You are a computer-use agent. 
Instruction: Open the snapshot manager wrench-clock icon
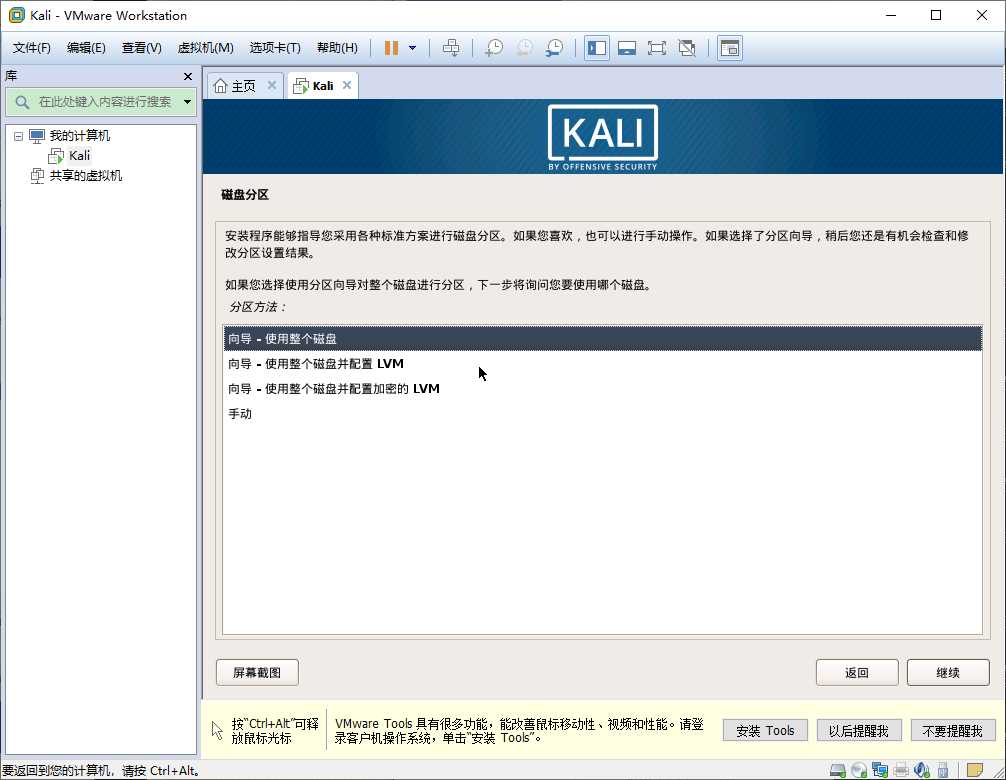click(554, 48)
